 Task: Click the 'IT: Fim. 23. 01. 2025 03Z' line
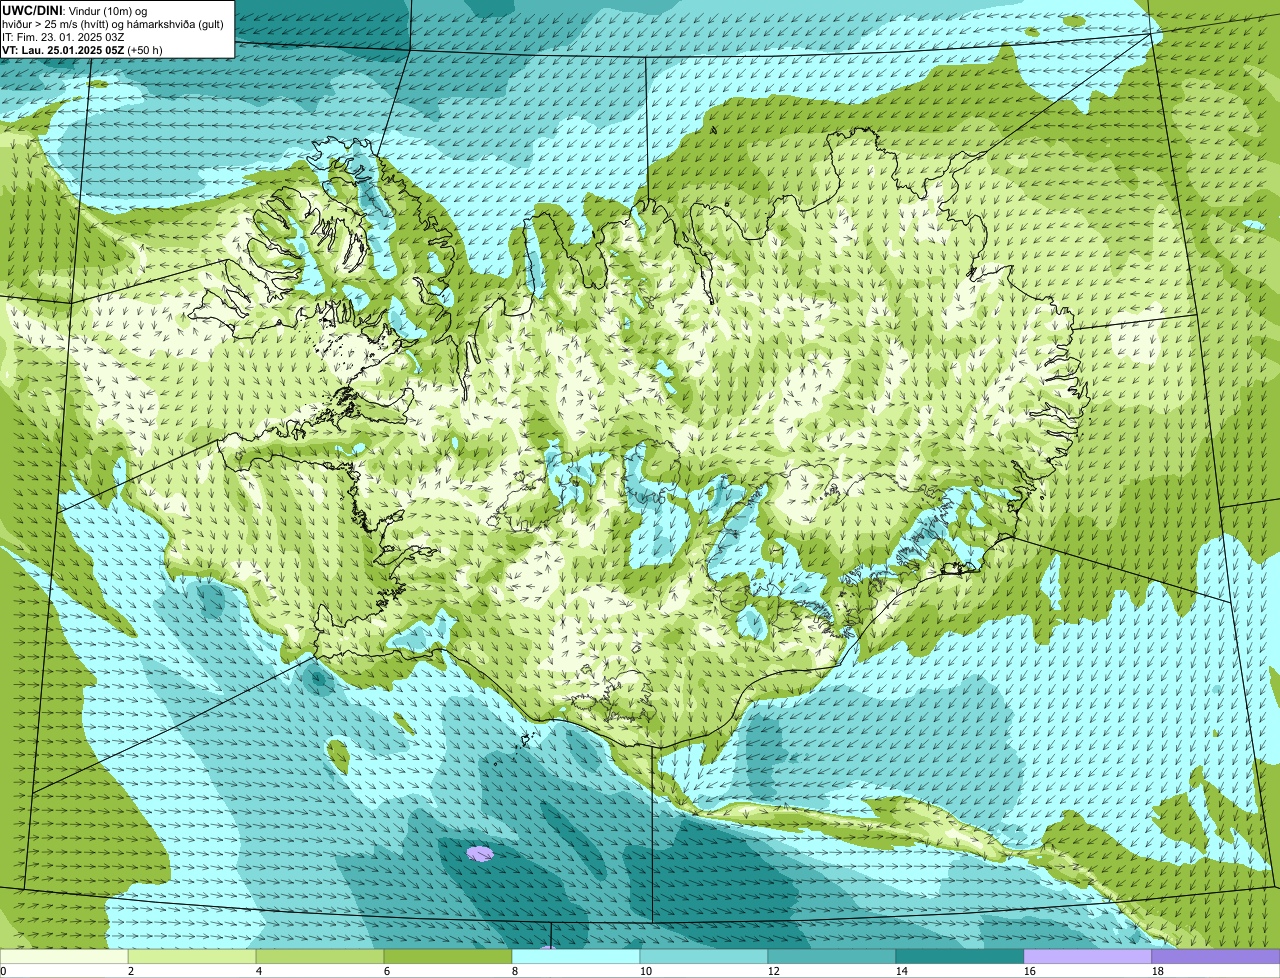(x=64, y=36)
